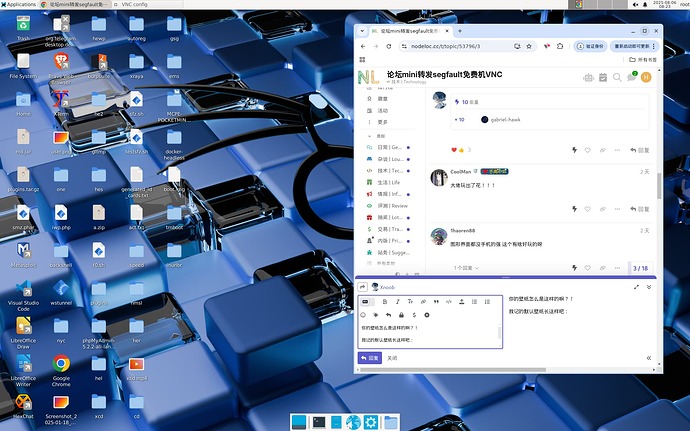Like CoolMan's post with heart icon
Viewport: 690px width, 431px height.
coord(587,209)
